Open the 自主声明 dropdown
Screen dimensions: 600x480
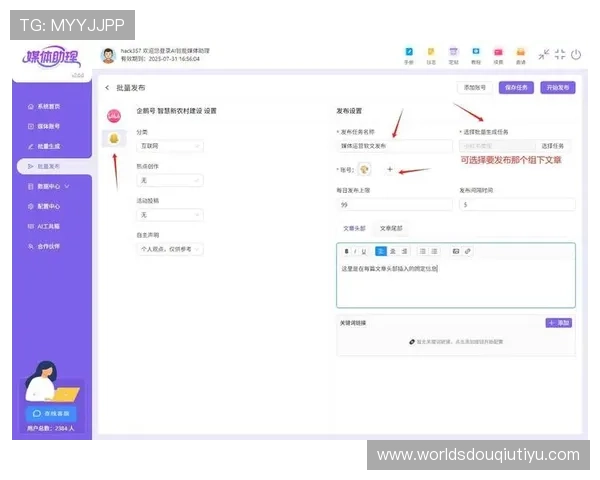pyautogui.click(x=170, y=249)
